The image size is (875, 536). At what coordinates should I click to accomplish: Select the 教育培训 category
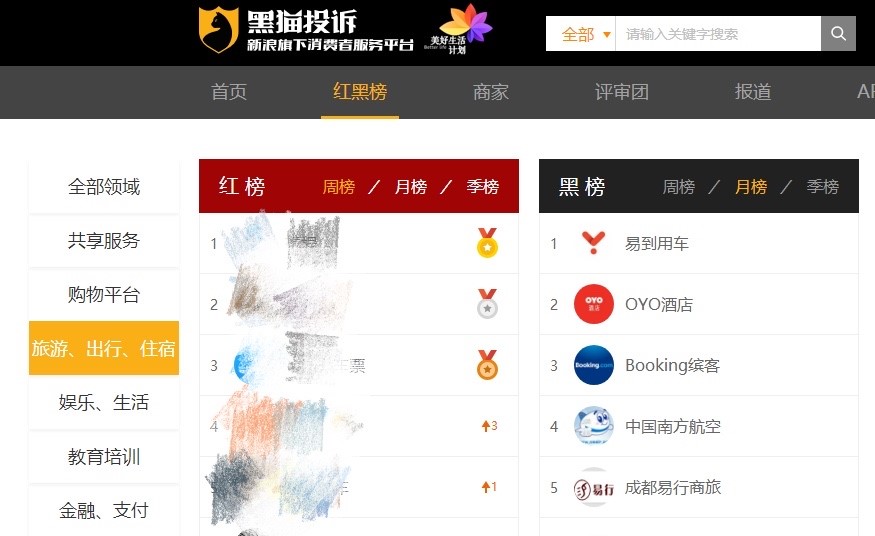[x=104, y=456]
